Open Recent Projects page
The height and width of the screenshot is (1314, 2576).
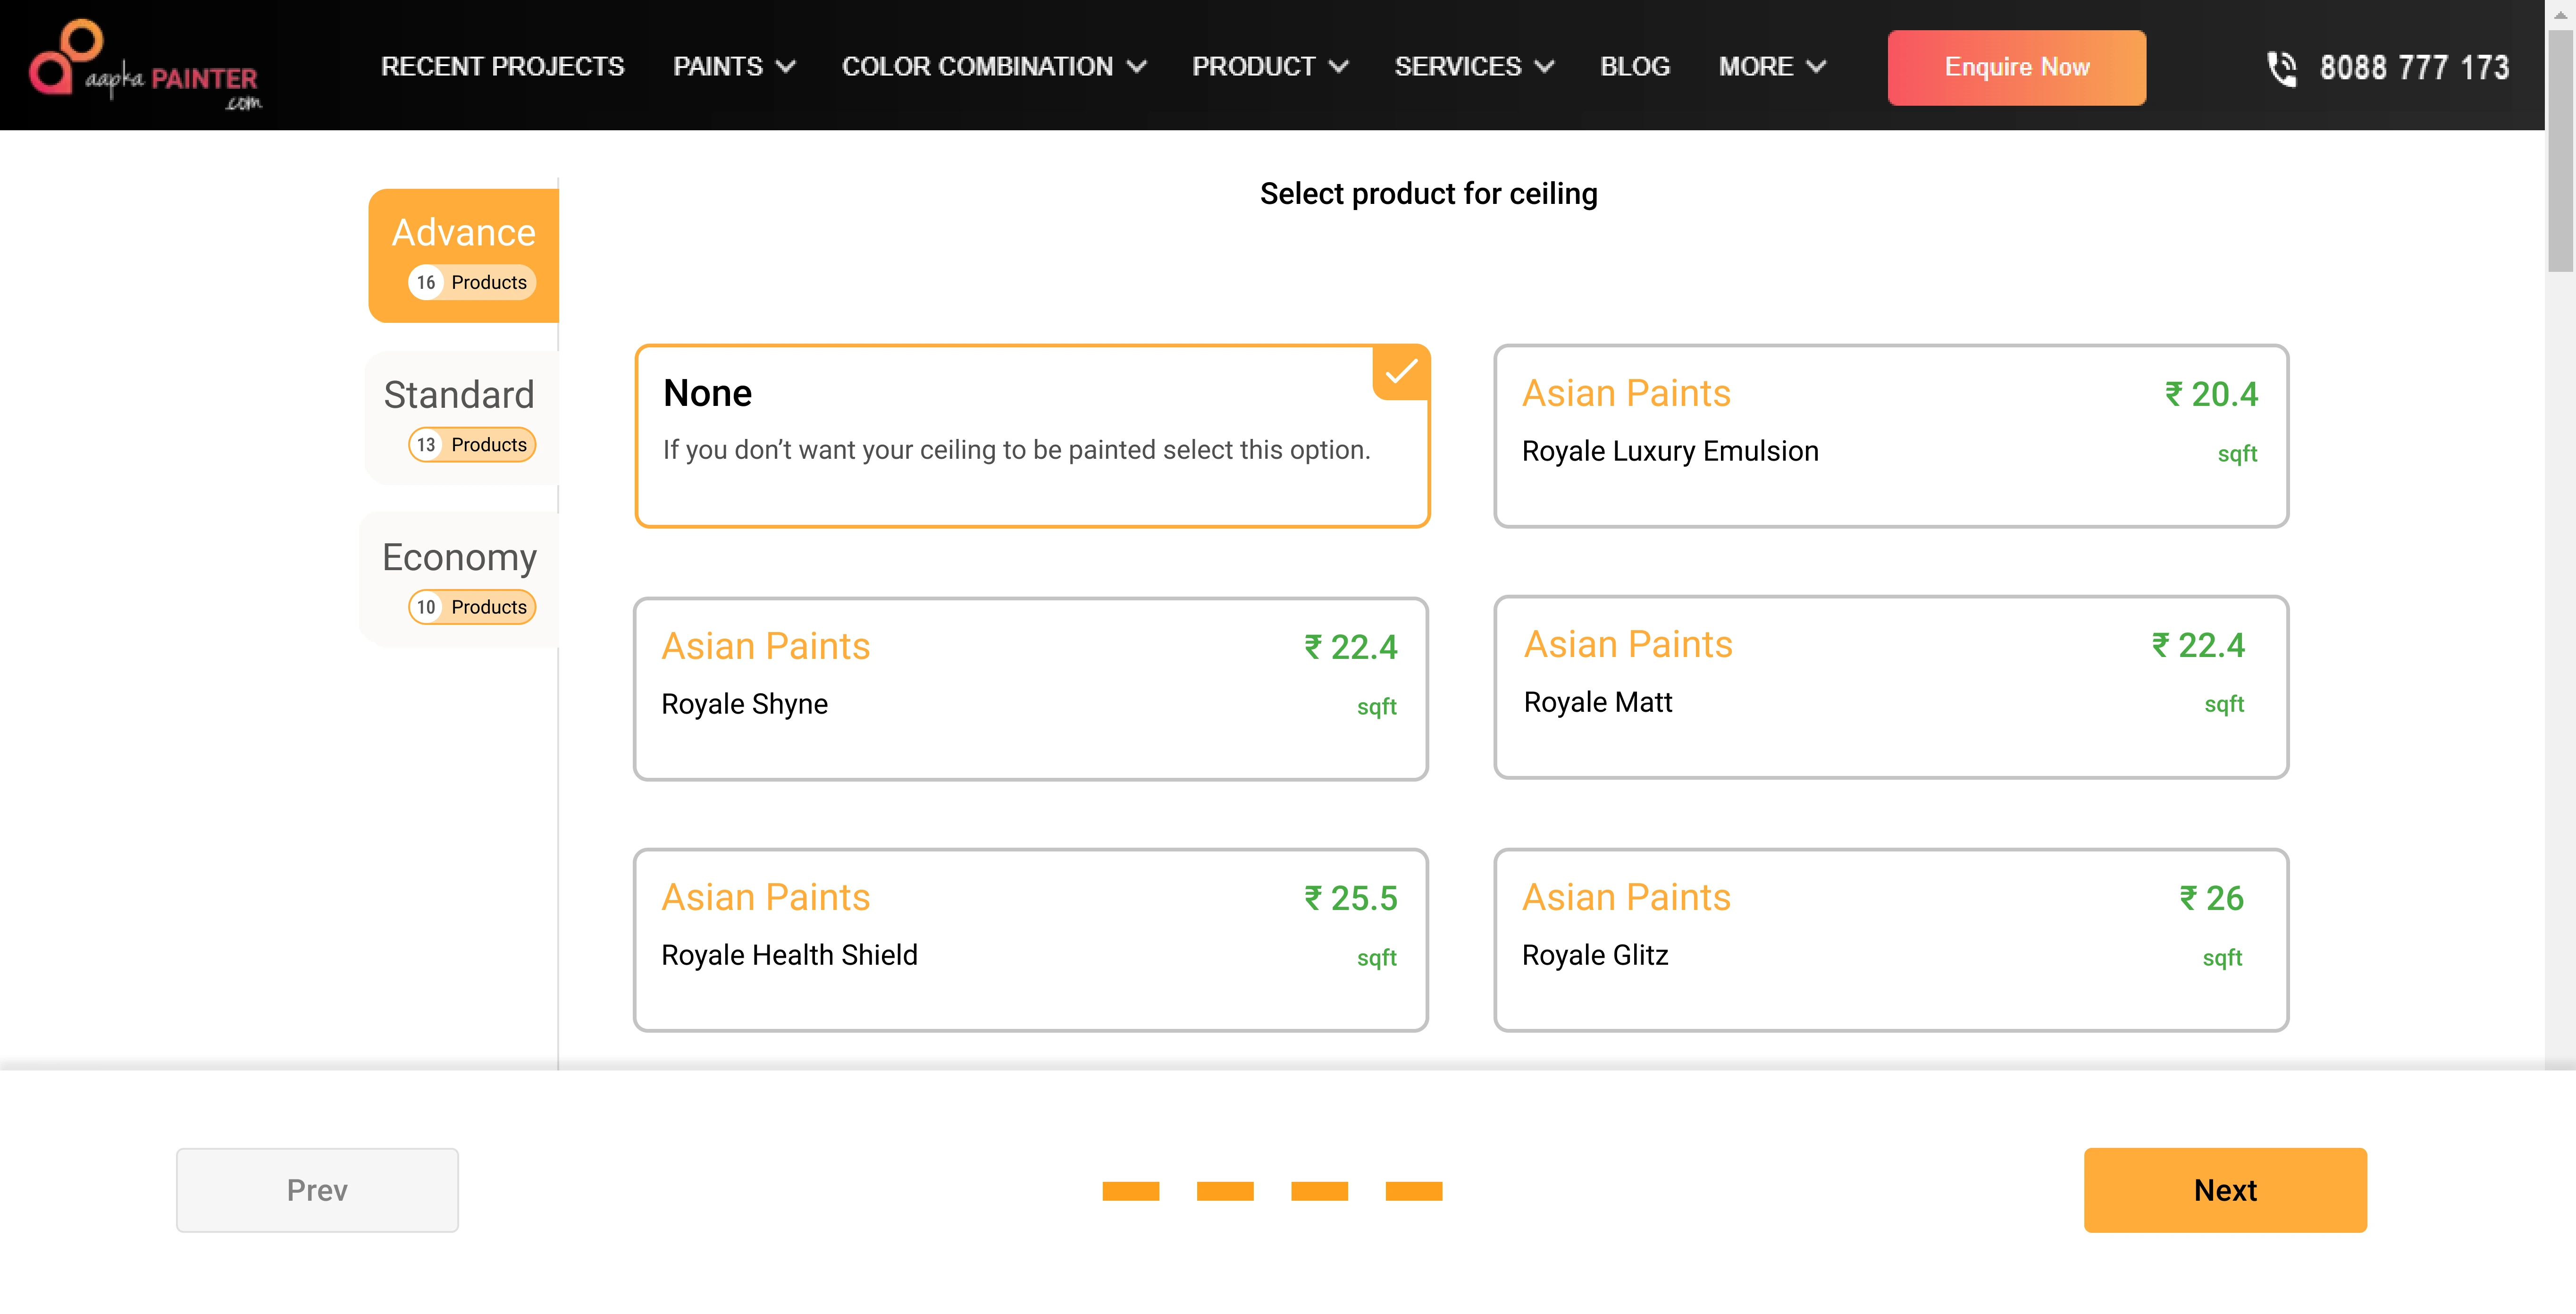502,67
